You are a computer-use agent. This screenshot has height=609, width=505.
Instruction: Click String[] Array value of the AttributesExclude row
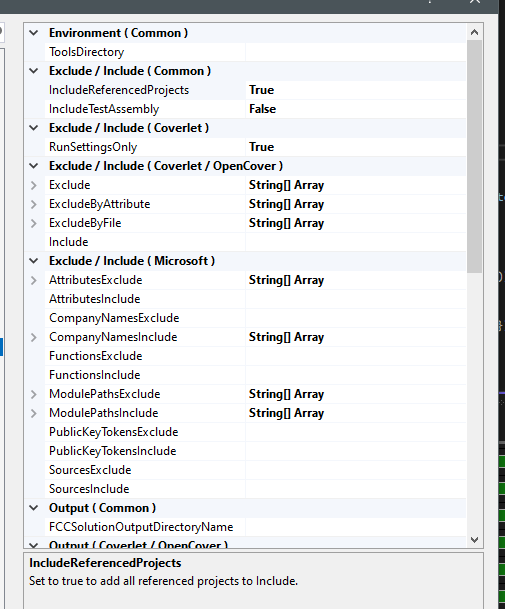(x=286, y=280)
